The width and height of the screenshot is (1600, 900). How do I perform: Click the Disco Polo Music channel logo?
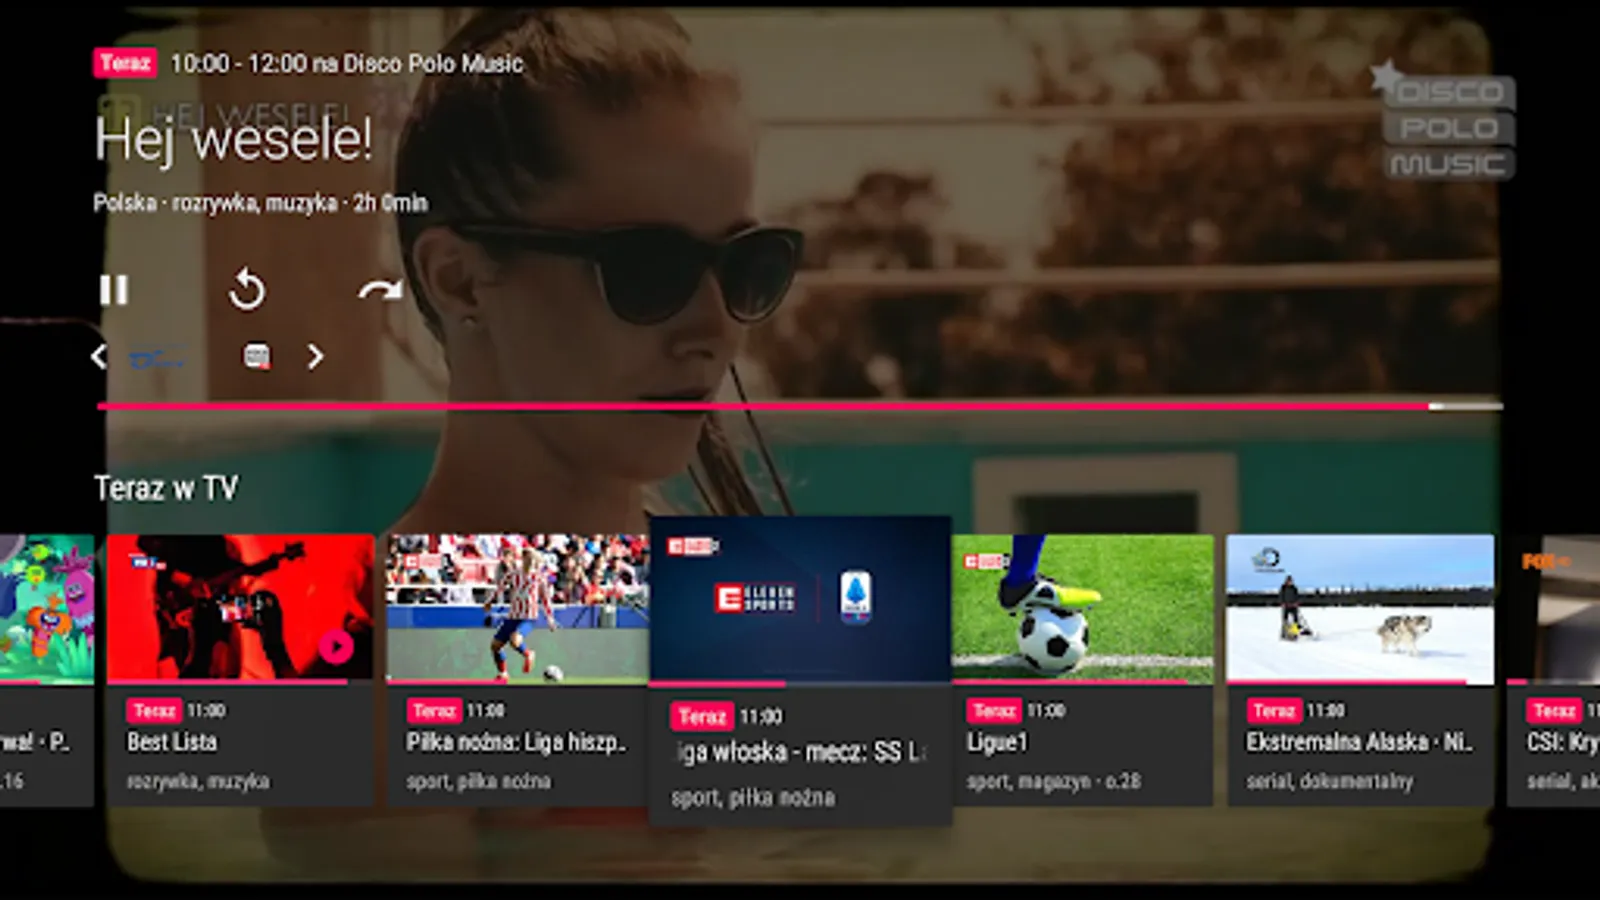click(1444, 121)
